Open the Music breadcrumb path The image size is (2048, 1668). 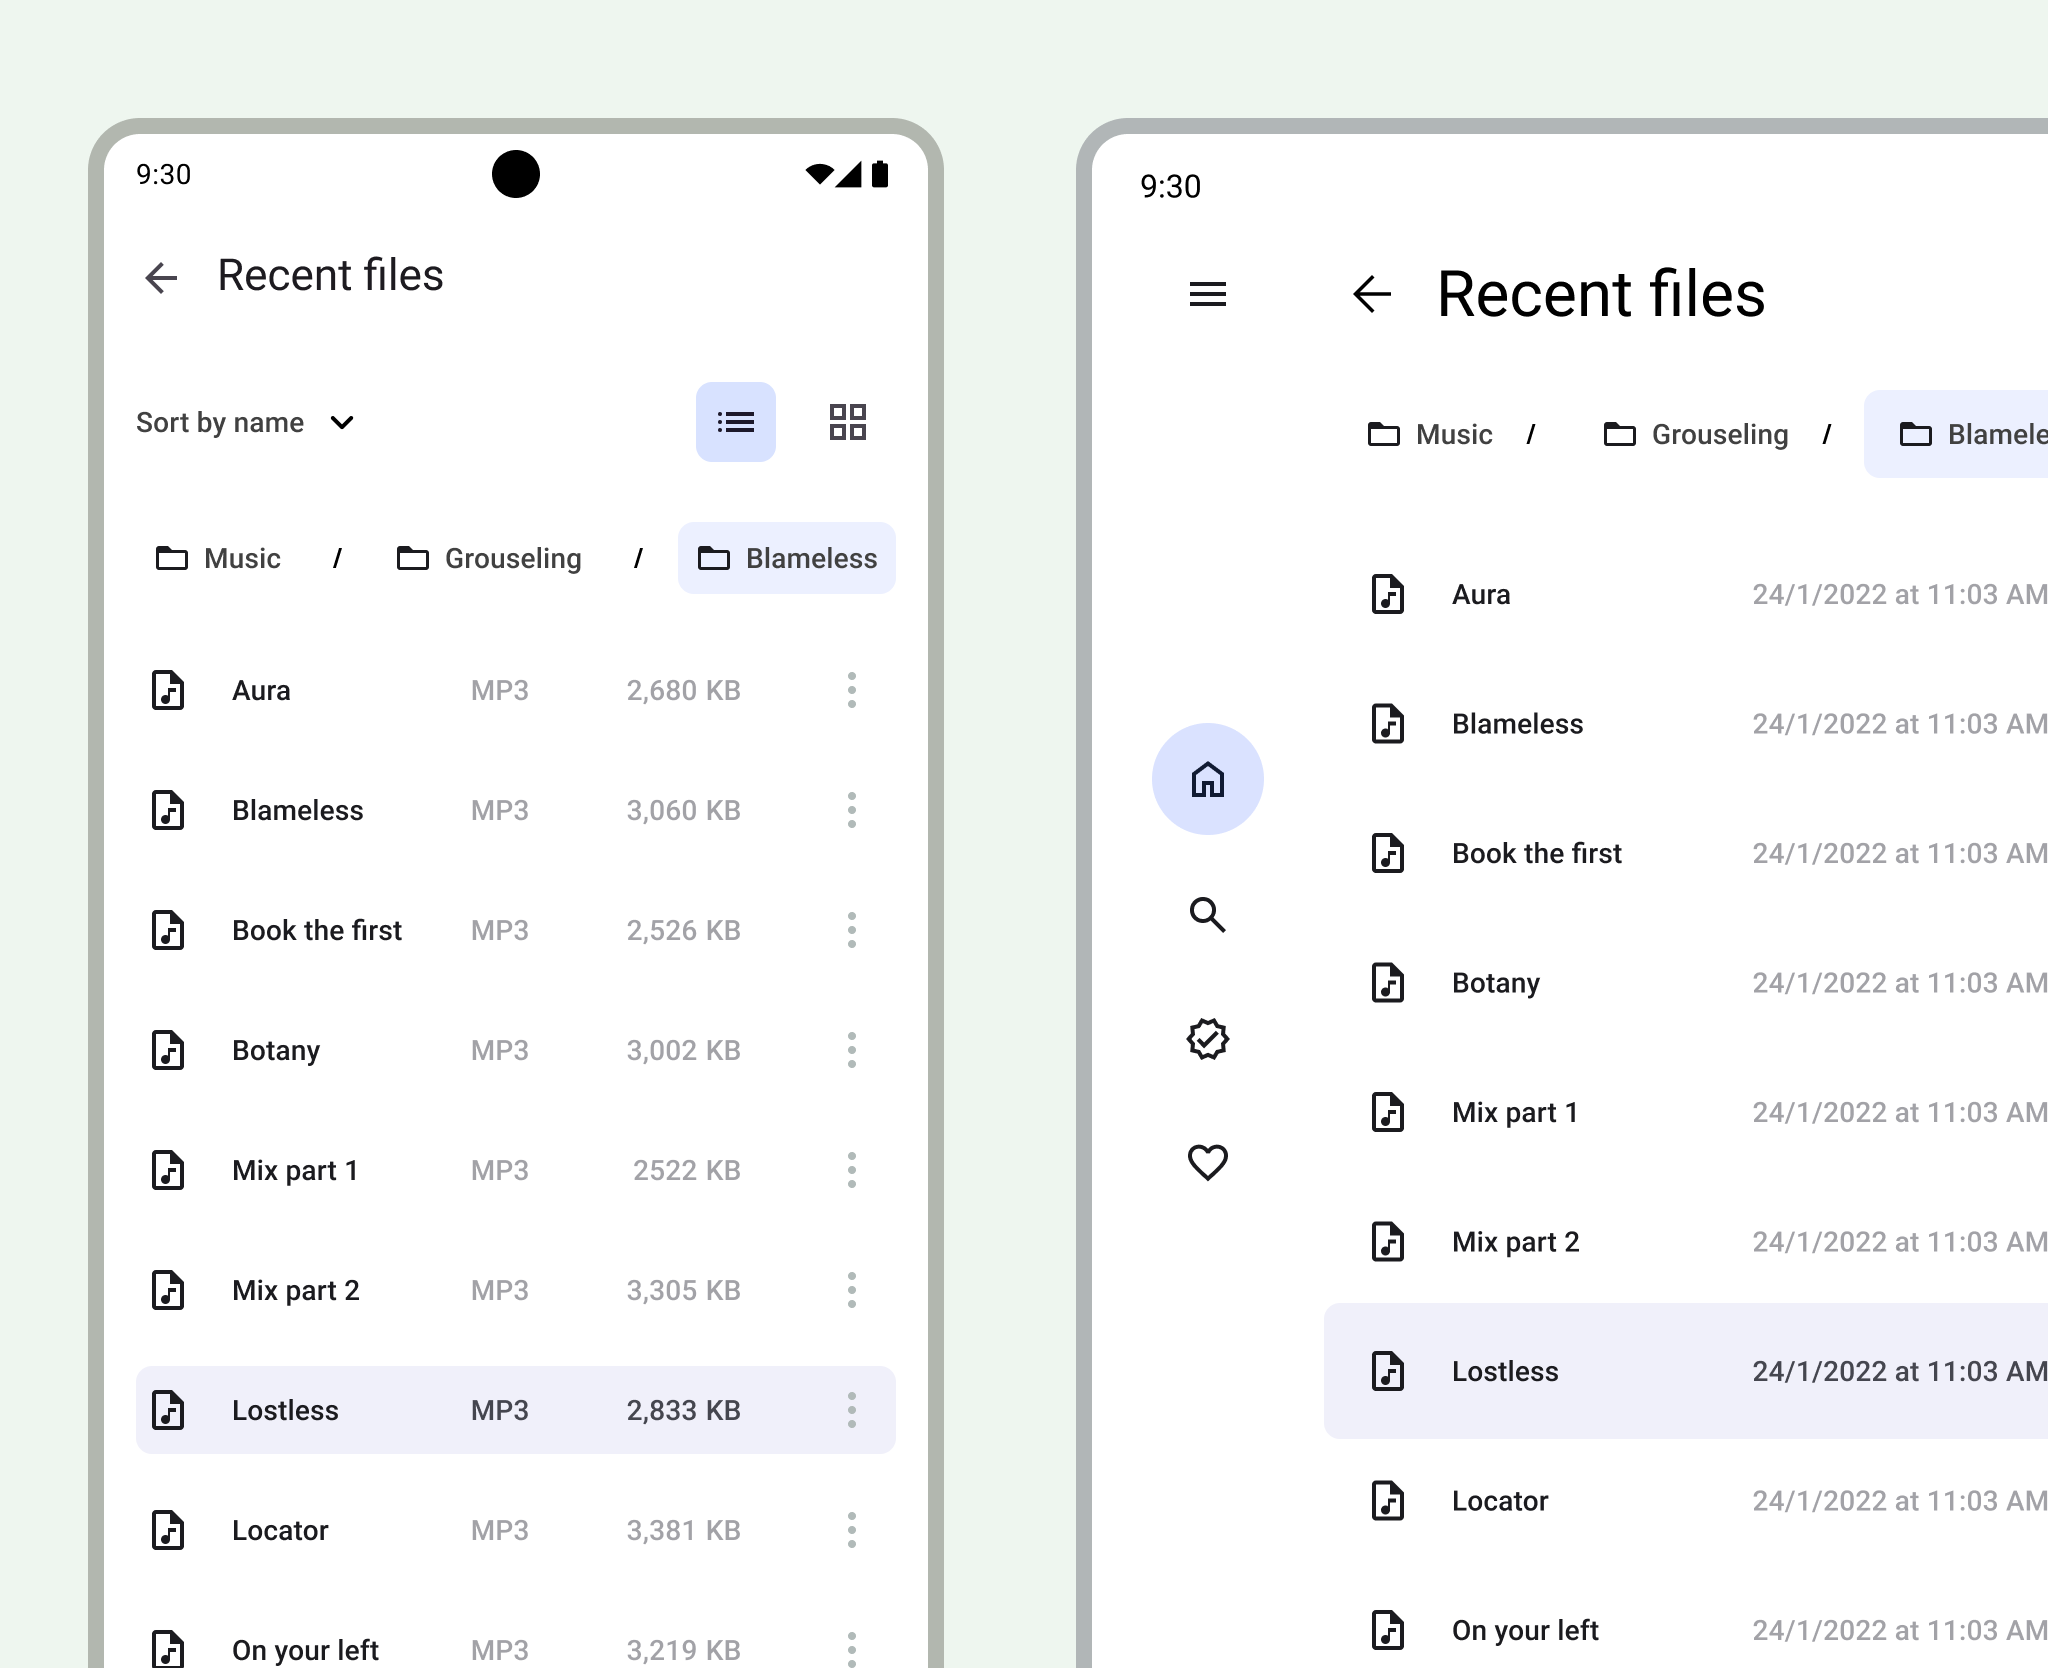coord(216,558)
